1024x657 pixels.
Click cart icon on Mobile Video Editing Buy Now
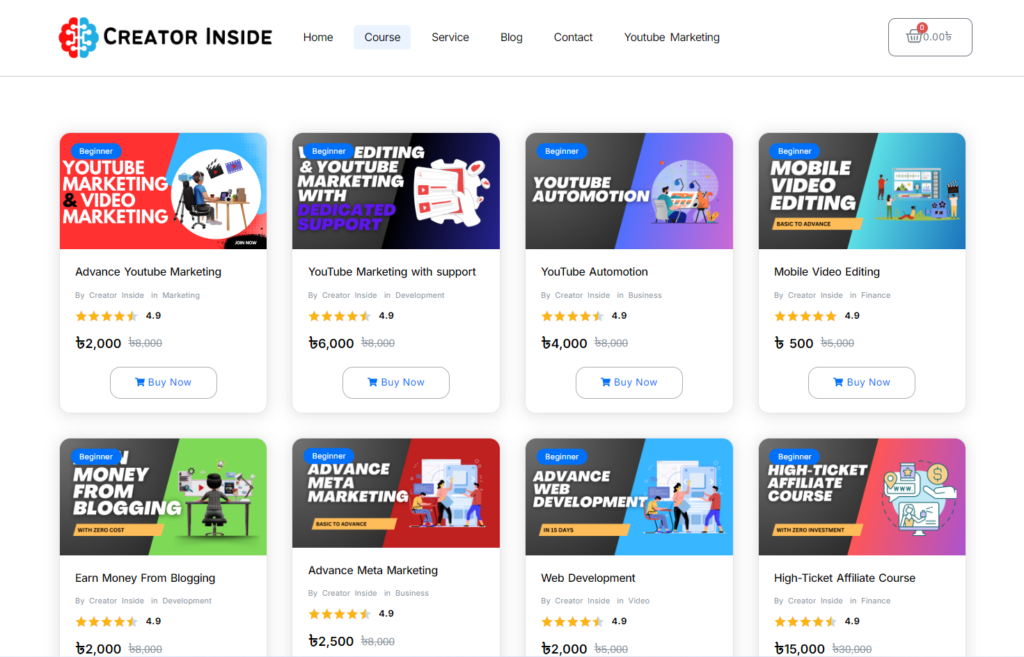pos(839,382)
